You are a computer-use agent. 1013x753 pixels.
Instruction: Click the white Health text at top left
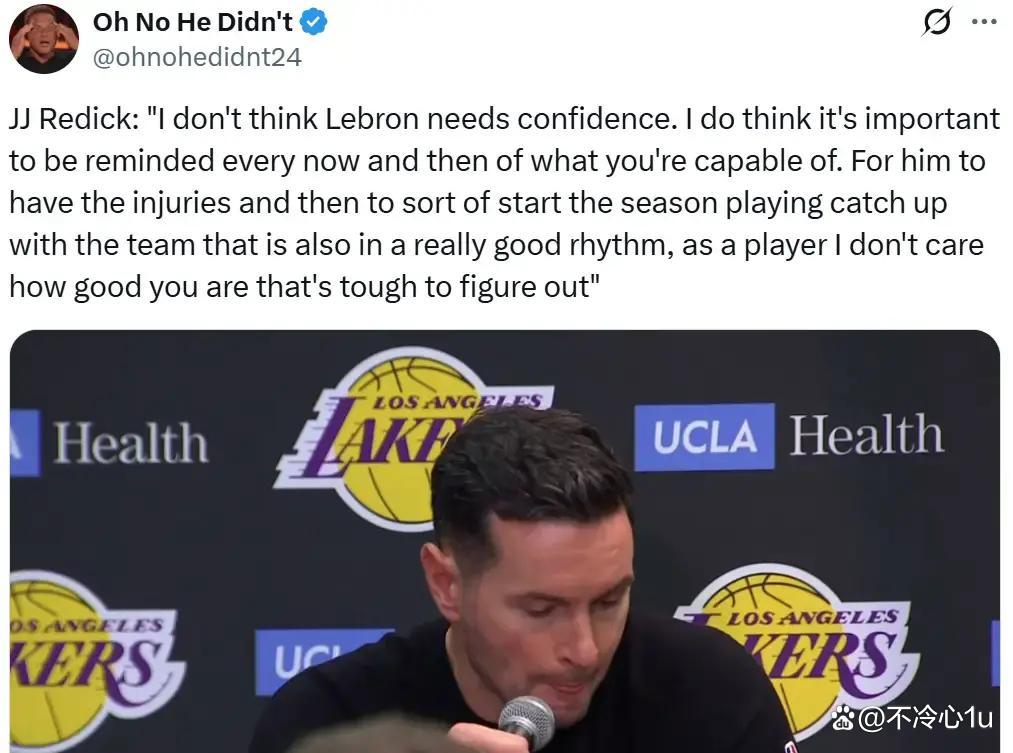coord(131,443)
